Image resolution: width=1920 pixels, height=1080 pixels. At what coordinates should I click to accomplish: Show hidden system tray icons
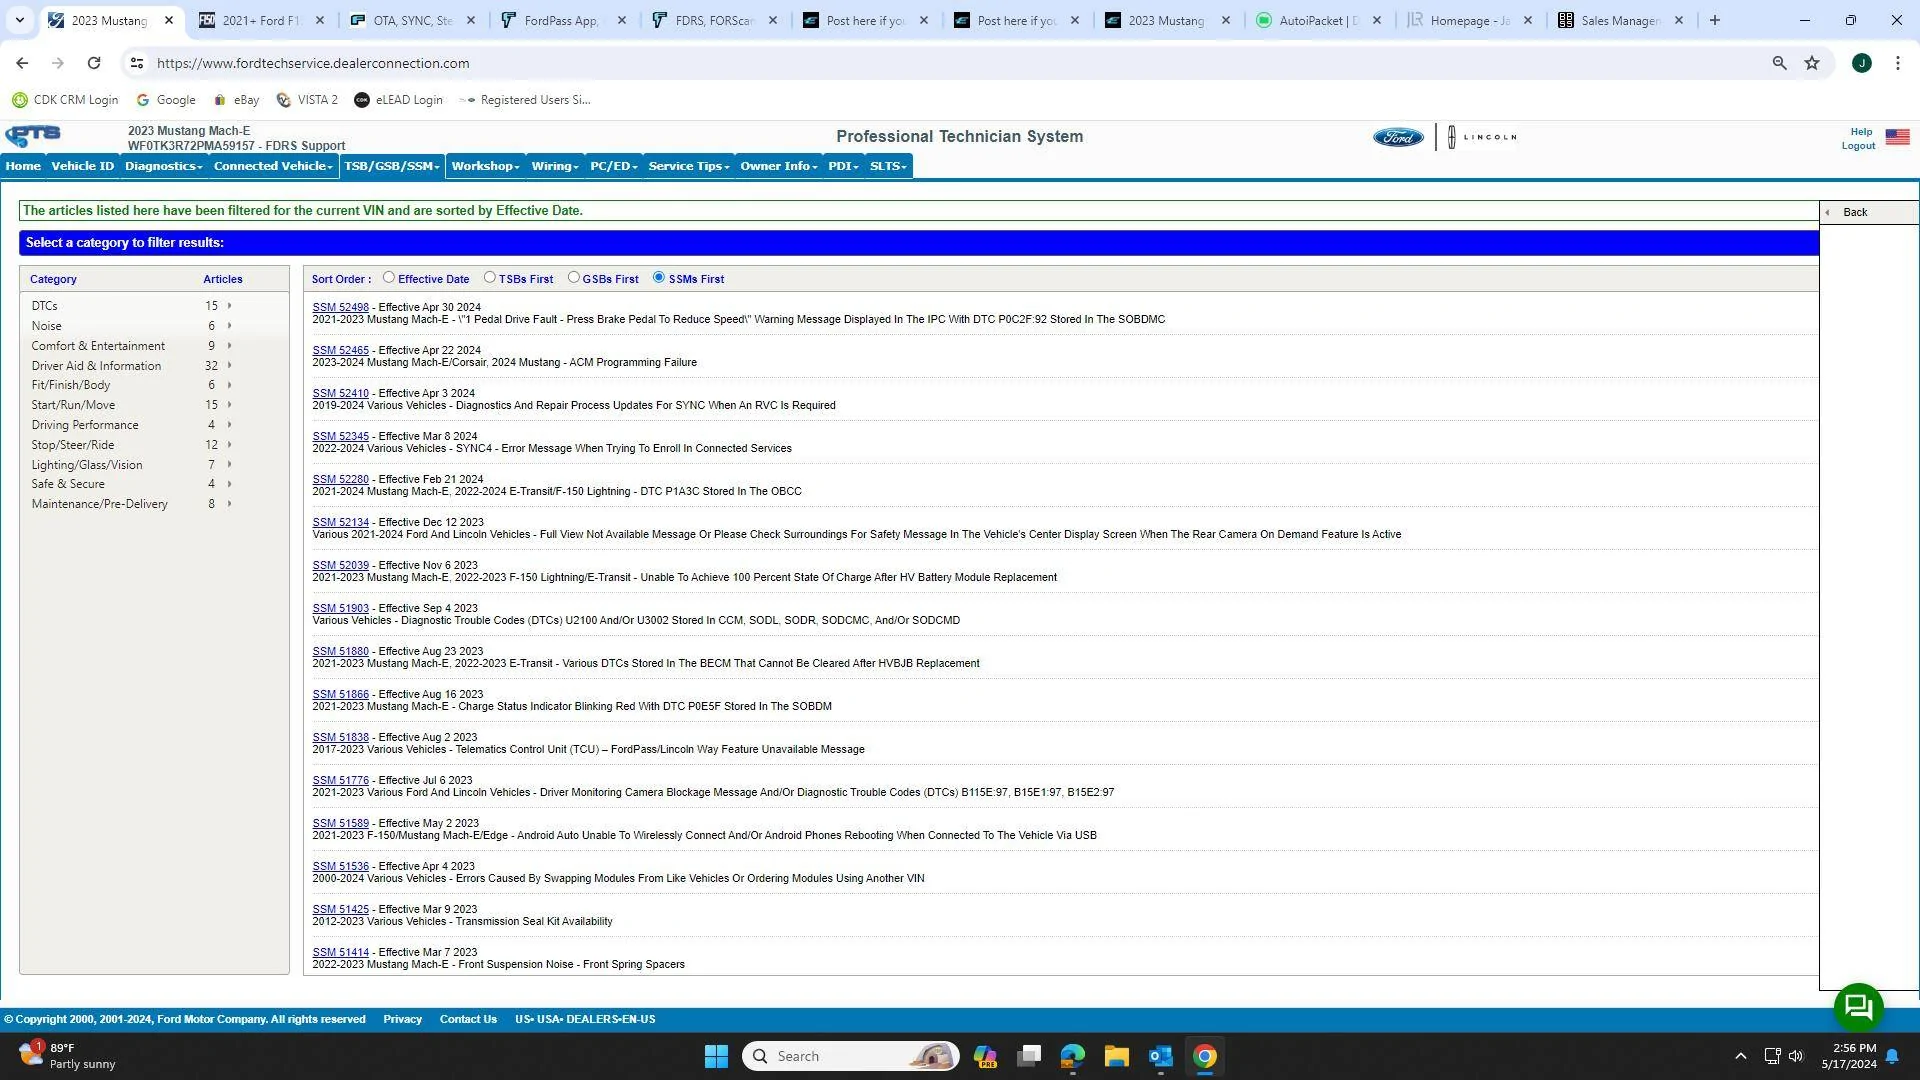tap(1740, 1056)
